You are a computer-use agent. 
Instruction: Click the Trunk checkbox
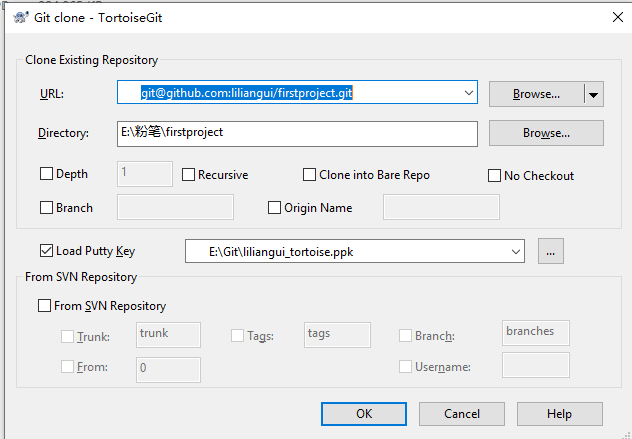tap(67, 336)
